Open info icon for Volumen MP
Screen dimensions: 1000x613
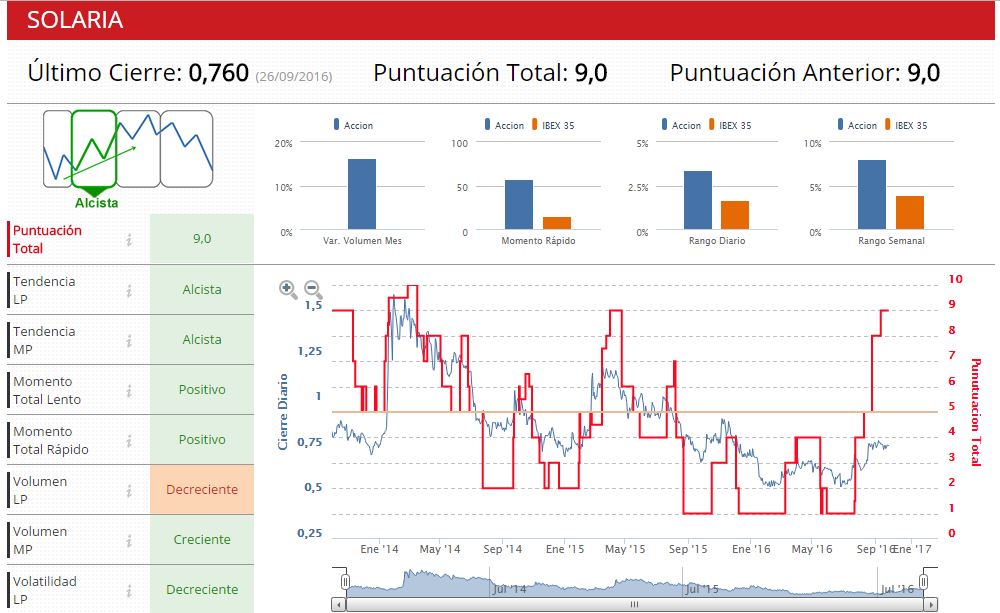pos(129,540)
